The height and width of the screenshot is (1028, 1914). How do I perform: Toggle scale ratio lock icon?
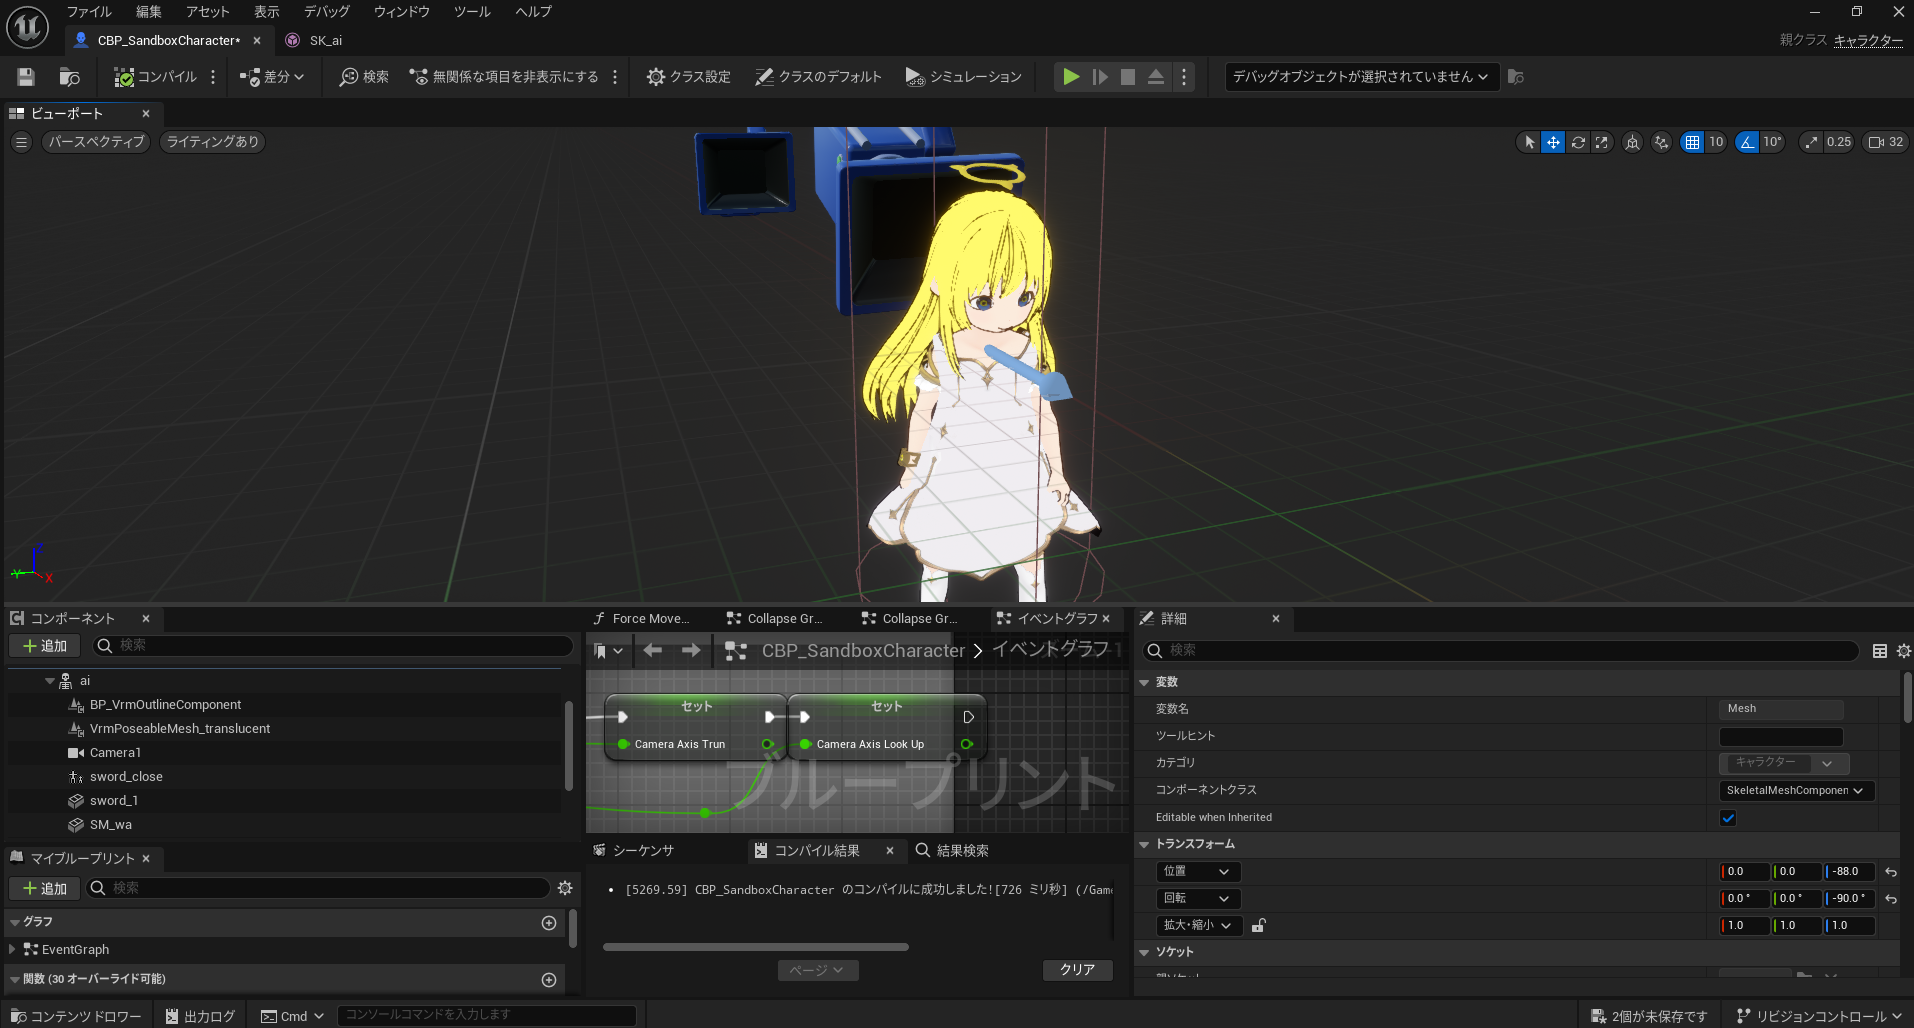(x=1259, y=926)
